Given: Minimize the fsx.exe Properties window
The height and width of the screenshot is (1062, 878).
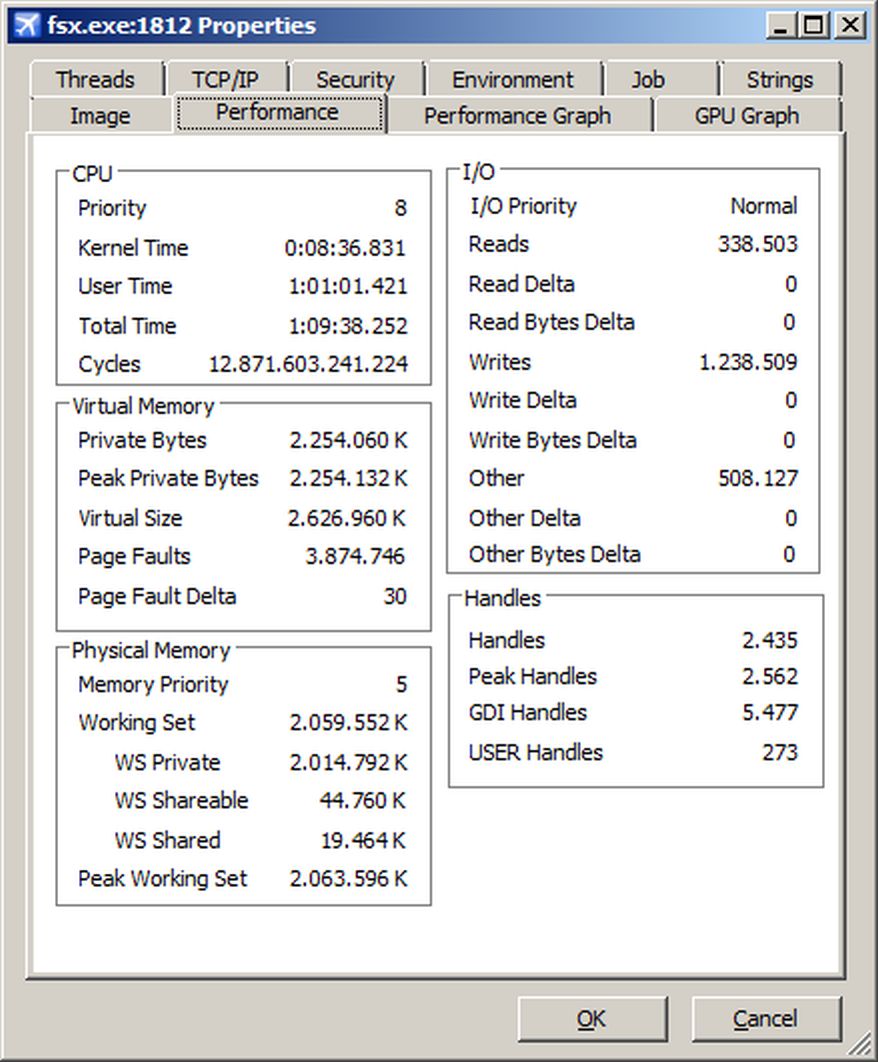Looking at the screenshot, I should [781, 26].
